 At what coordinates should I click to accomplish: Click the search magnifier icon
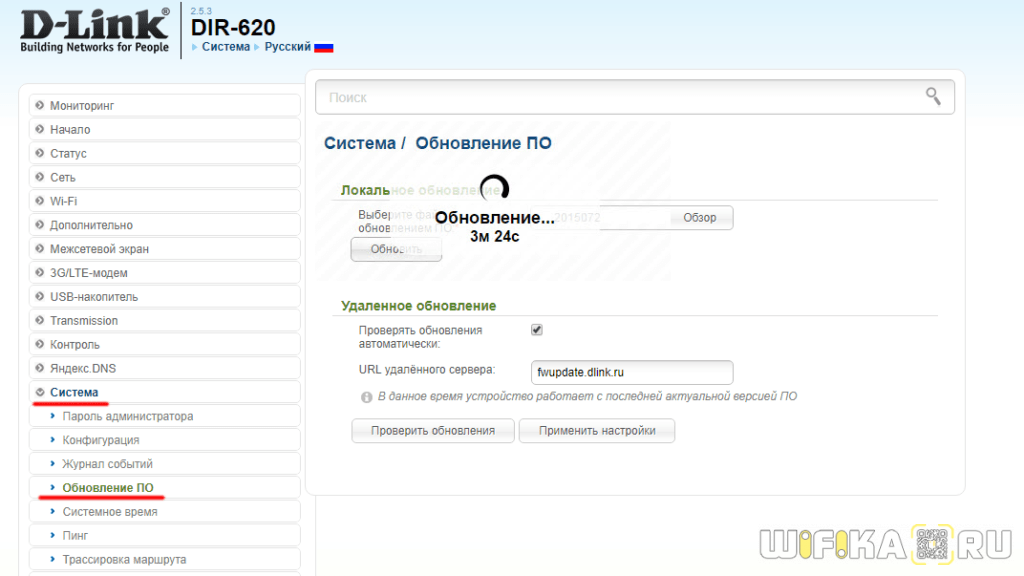point(933,97)
